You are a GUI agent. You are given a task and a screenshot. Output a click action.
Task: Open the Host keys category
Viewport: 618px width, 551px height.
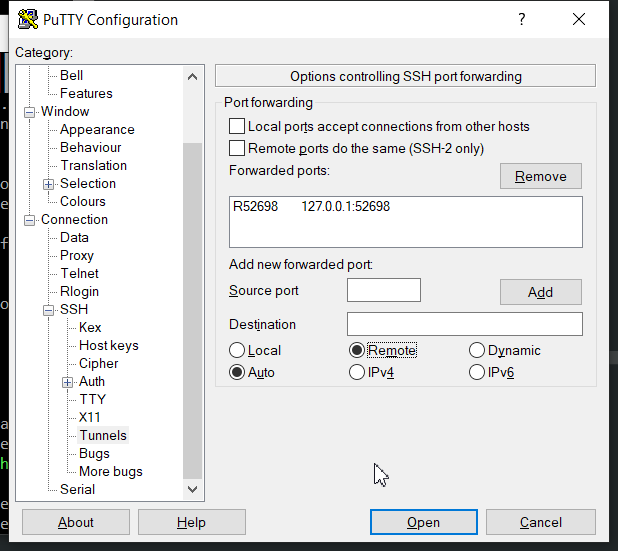tap(109, 346)
